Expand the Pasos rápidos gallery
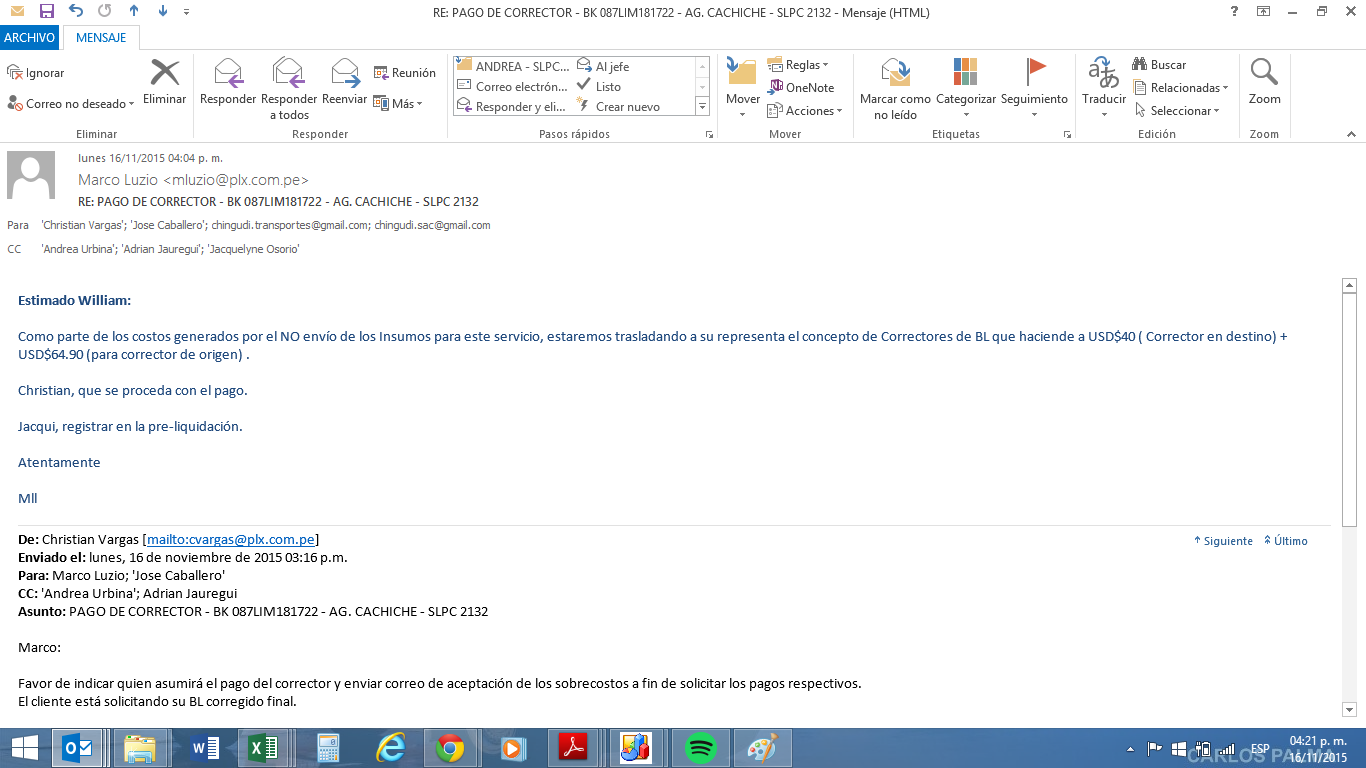This screenshot has height=768, width=1366. click(702, 107)
